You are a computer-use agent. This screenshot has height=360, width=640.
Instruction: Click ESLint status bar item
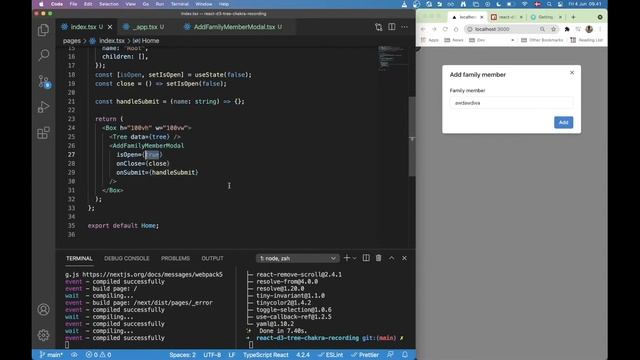(331, 355)
